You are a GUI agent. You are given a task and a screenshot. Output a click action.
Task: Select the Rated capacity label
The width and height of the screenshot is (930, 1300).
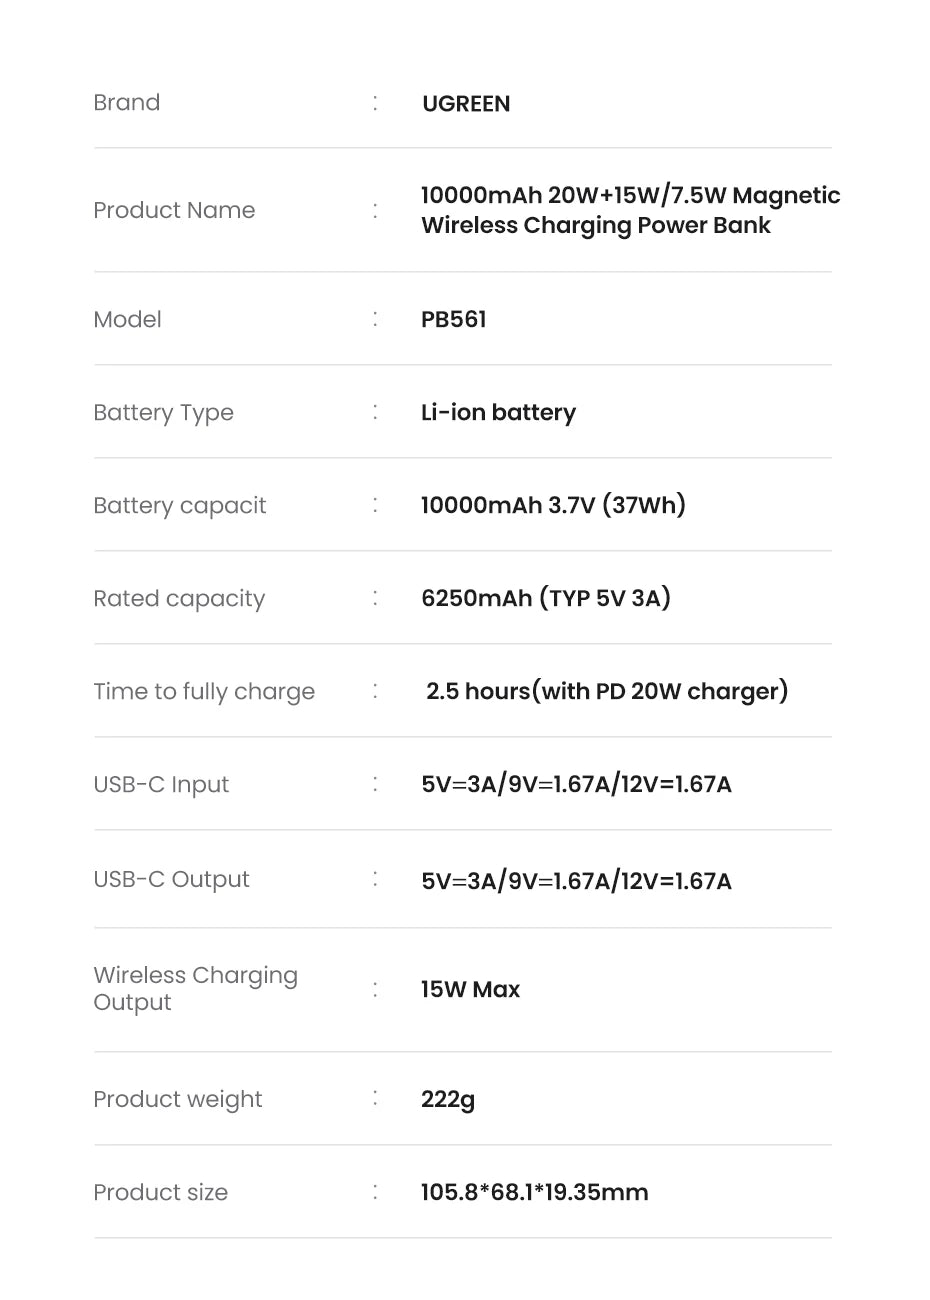pyautogui.click(x=179, y=599)
